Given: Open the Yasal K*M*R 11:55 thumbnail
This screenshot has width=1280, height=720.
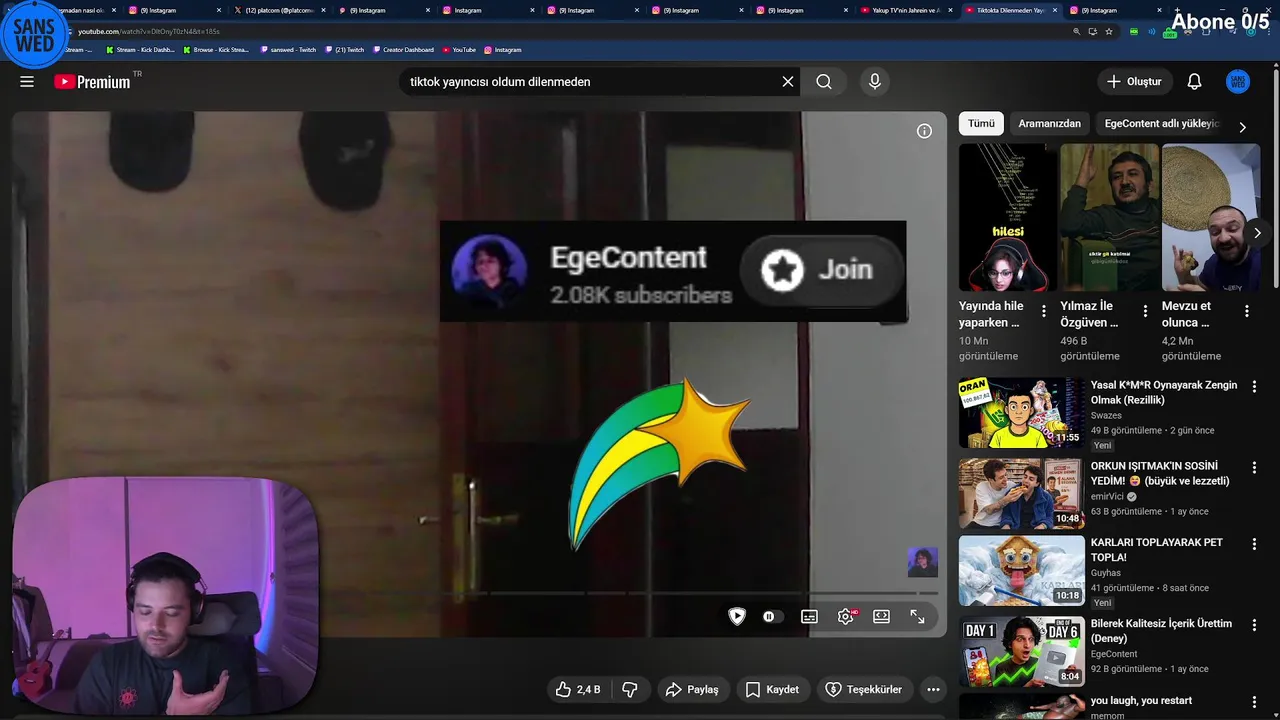Looking at the screenshot, I should (x=1021, y=412).
